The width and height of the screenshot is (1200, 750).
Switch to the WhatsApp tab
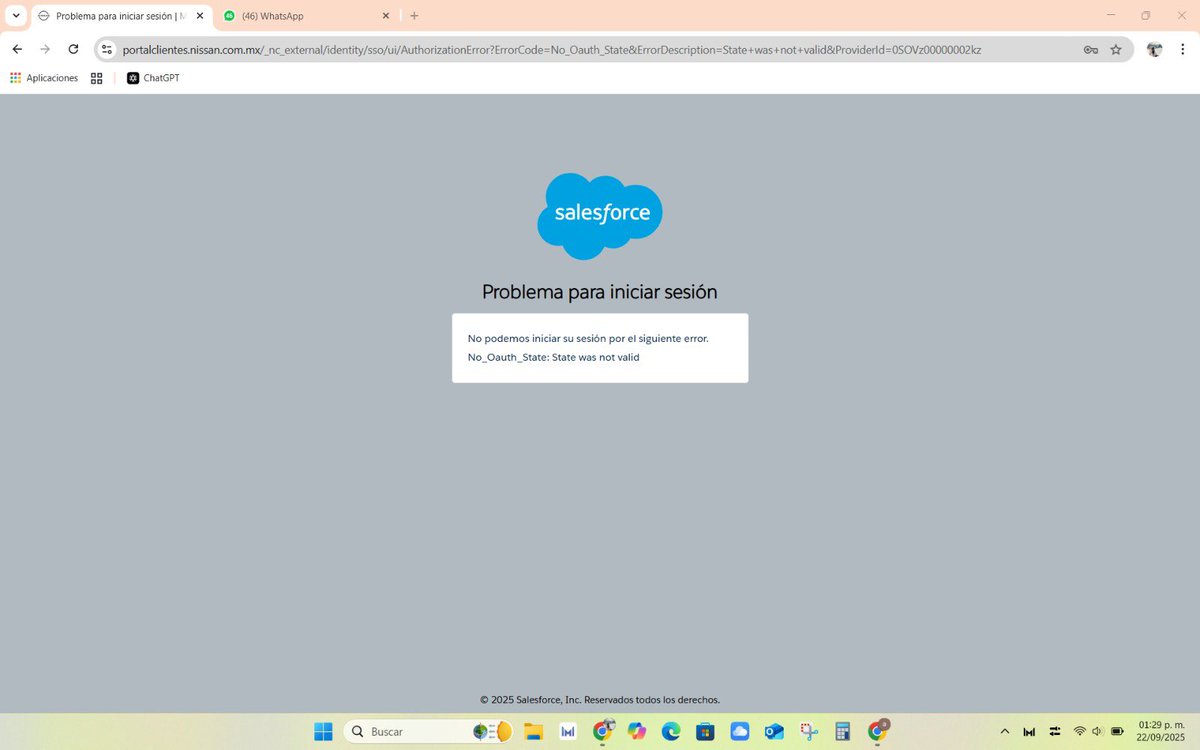[x=305, y=16]
